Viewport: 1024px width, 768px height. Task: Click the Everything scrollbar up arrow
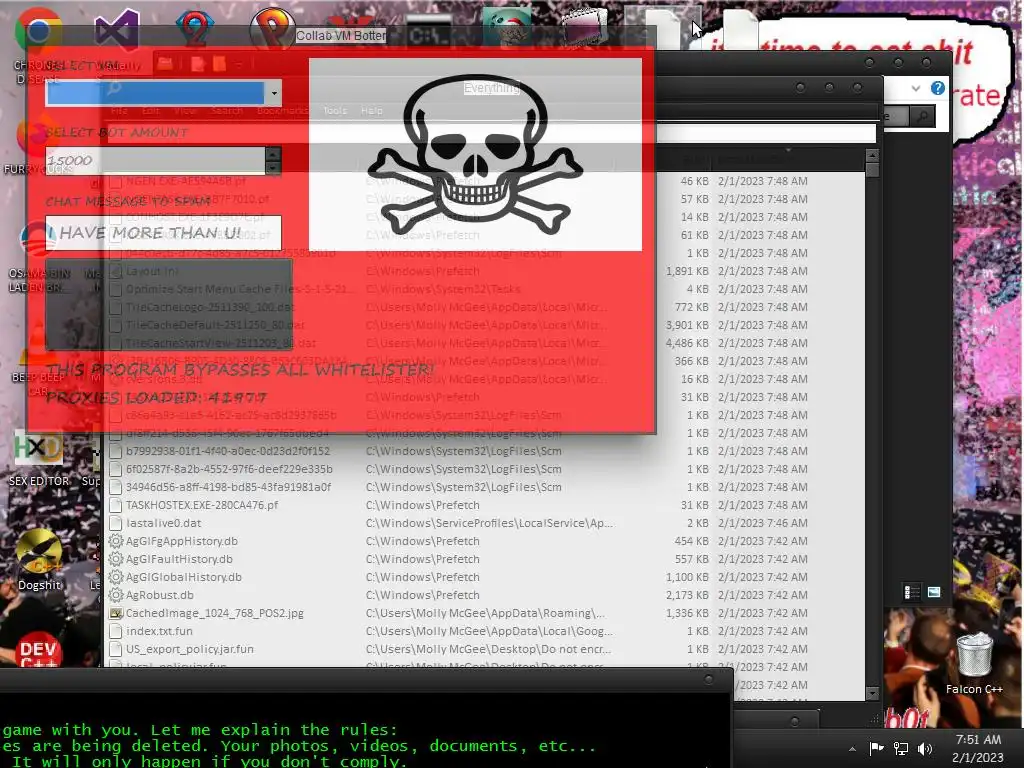pyautogui.click(x=872, y=155)
